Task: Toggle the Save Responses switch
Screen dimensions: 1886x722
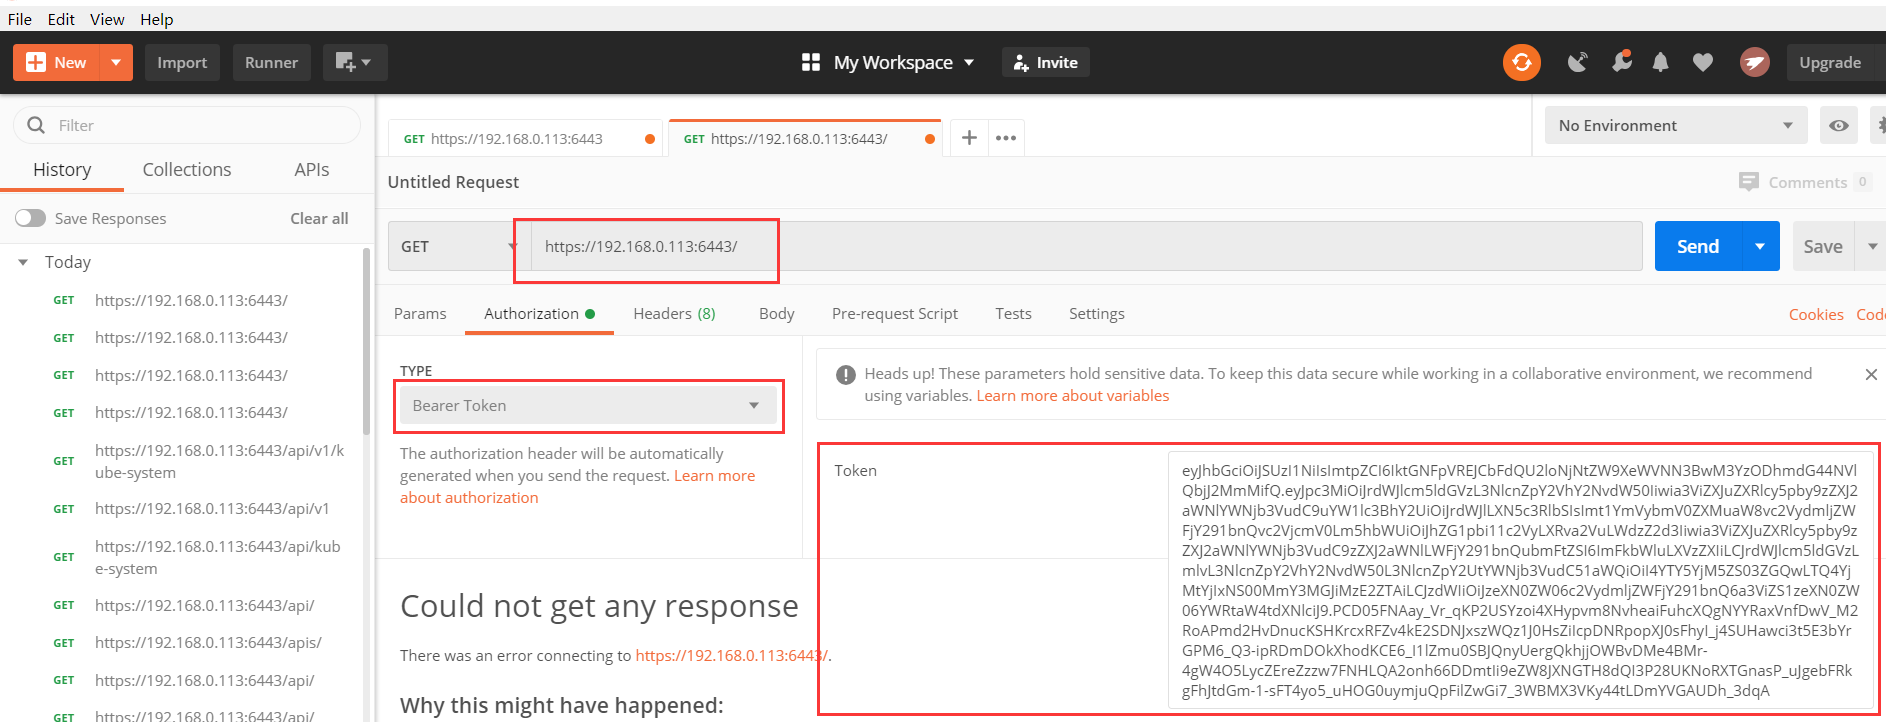Action: (30, 218)
